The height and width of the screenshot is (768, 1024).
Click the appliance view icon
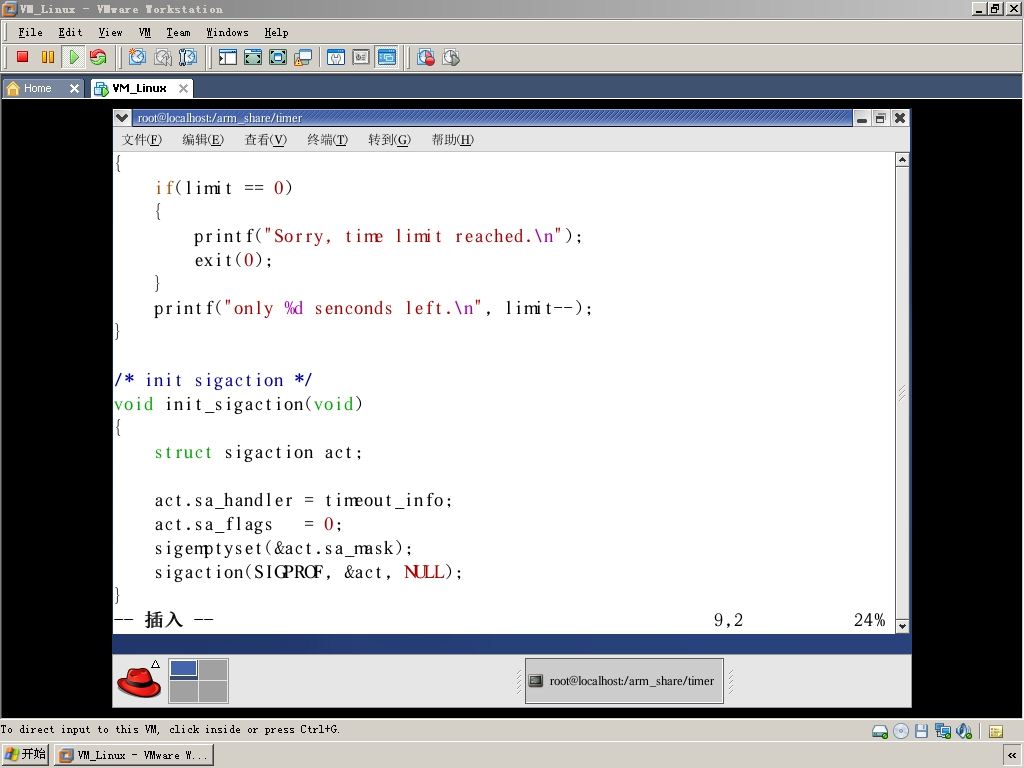361,57
